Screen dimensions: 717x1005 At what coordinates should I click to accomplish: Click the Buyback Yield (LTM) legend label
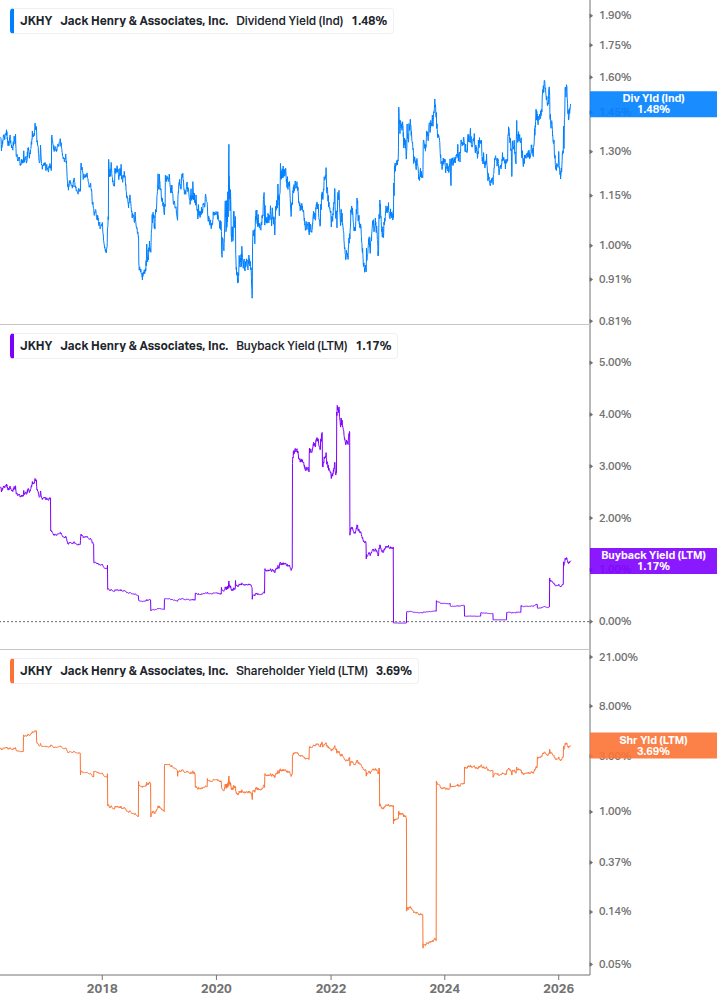(x=292, y=346)
